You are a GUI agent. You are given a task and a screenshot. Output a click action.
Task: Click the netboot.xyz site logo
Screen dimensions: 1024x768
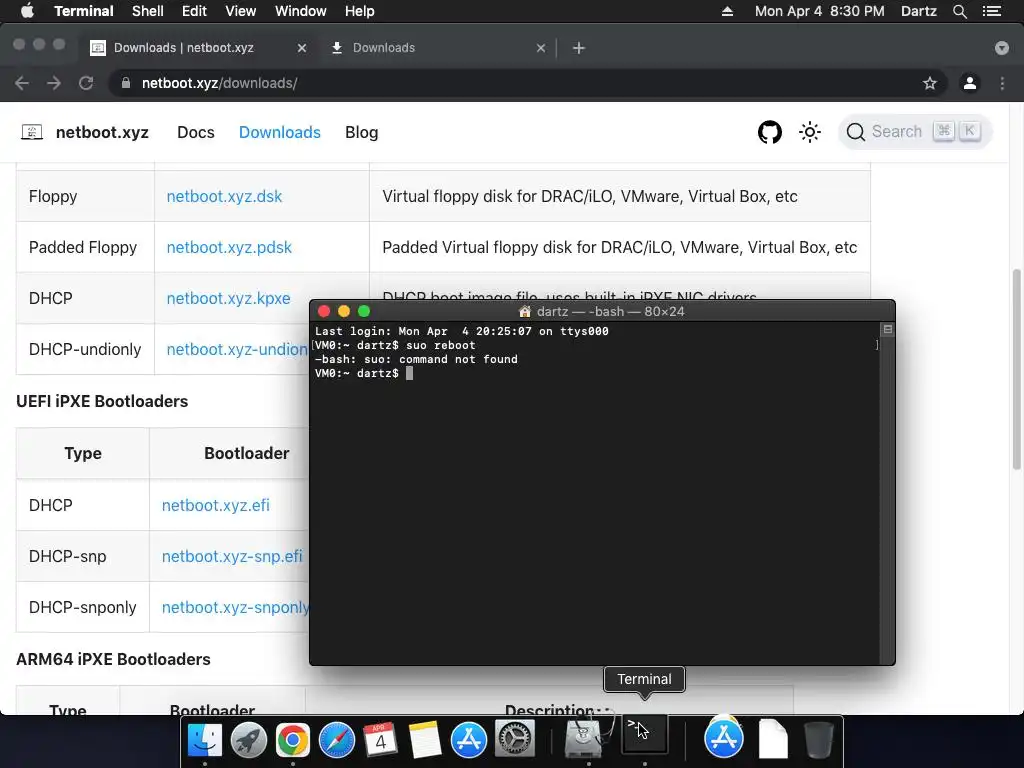pyautogui.click(x=86, y=132)
